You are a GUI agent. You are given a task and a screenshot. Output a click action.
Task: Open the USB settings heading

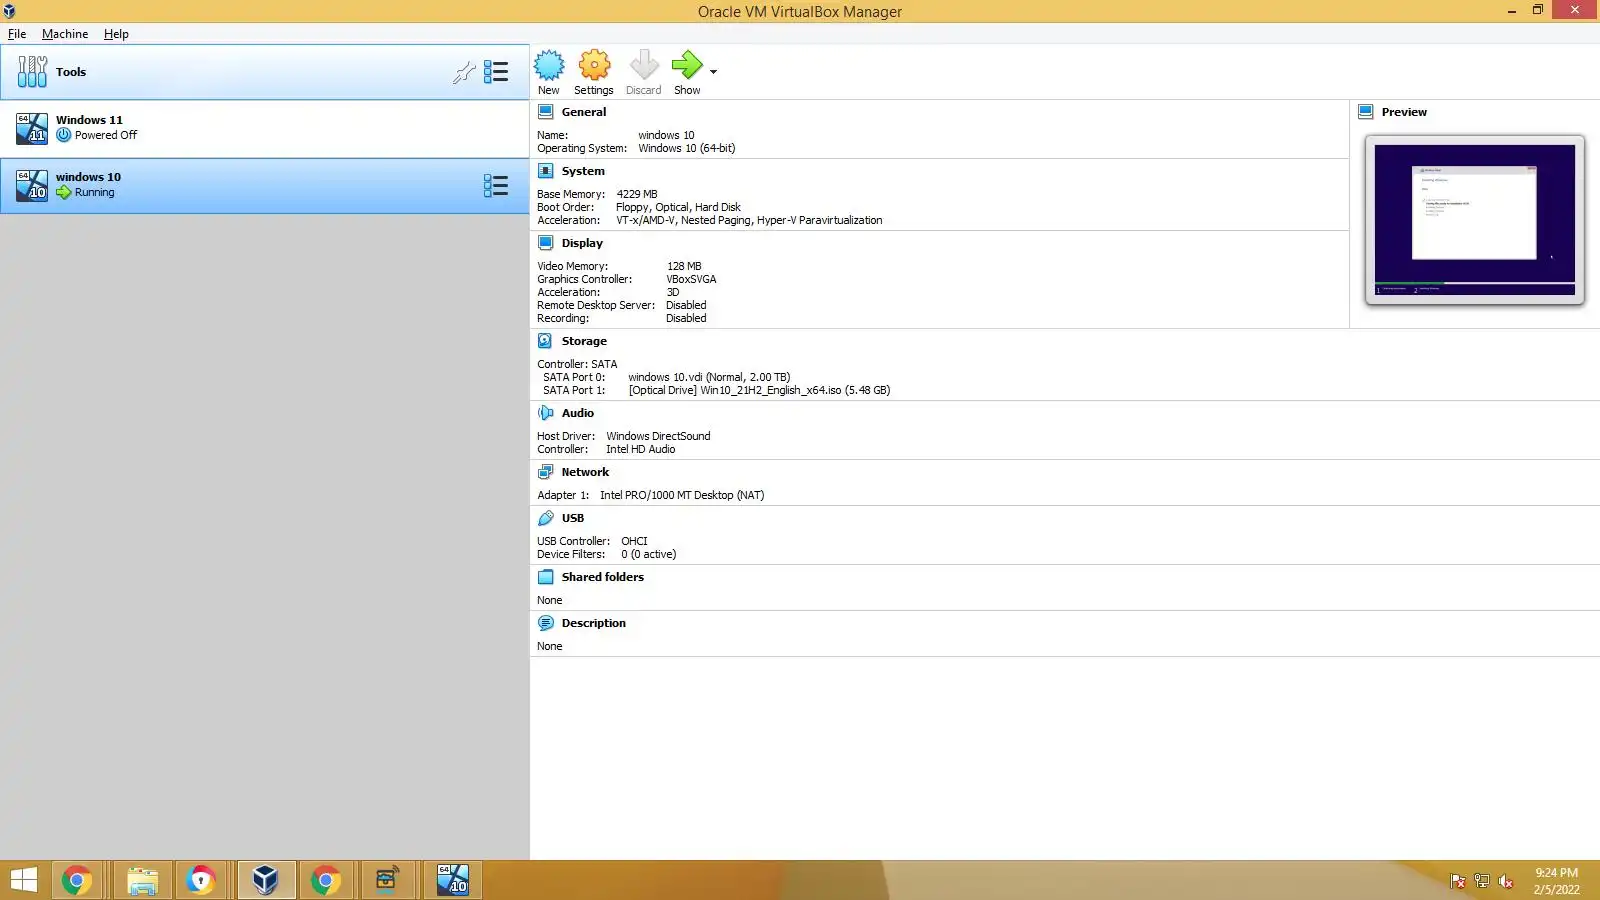[573, 518]
